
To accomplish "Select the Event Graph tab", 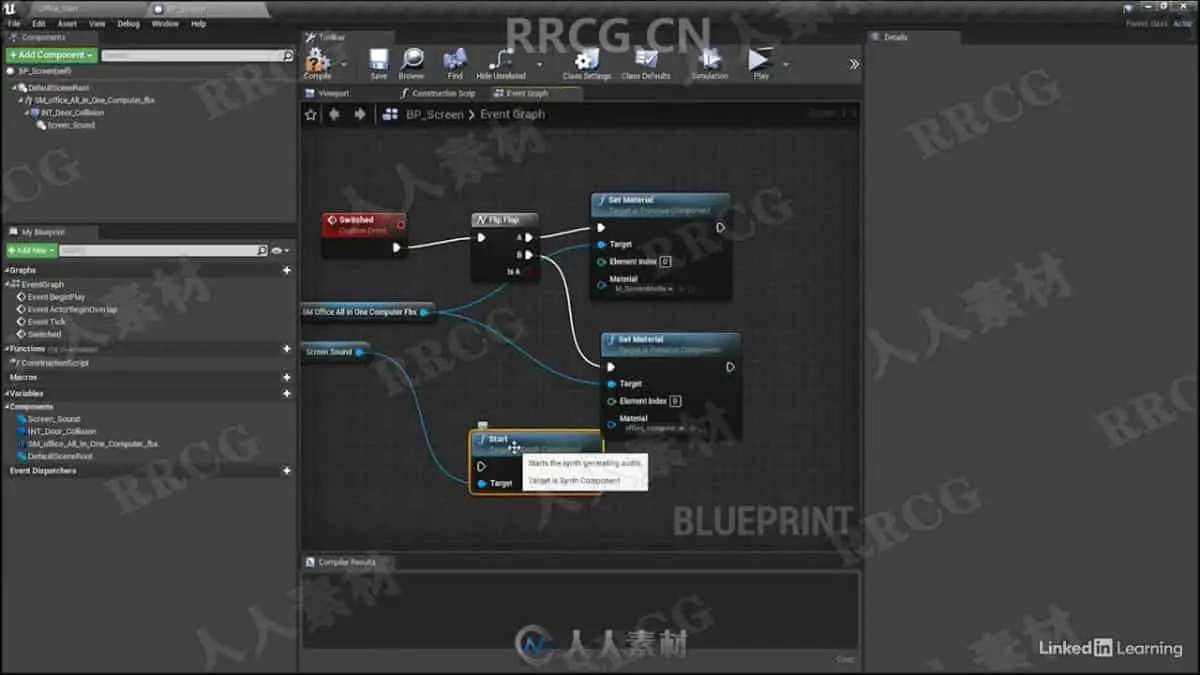I will pos(527,93).
